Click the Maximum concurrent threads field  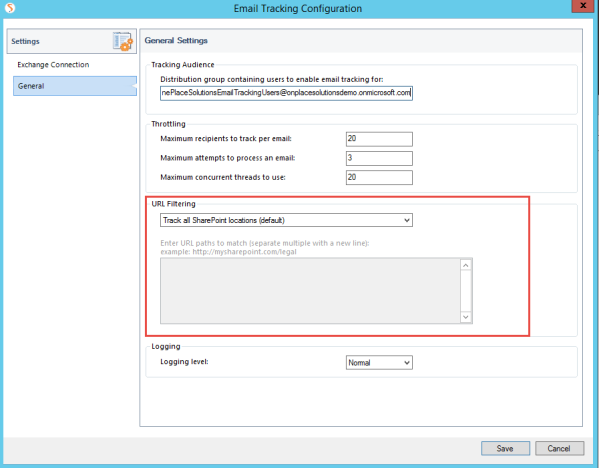[379, 177]
